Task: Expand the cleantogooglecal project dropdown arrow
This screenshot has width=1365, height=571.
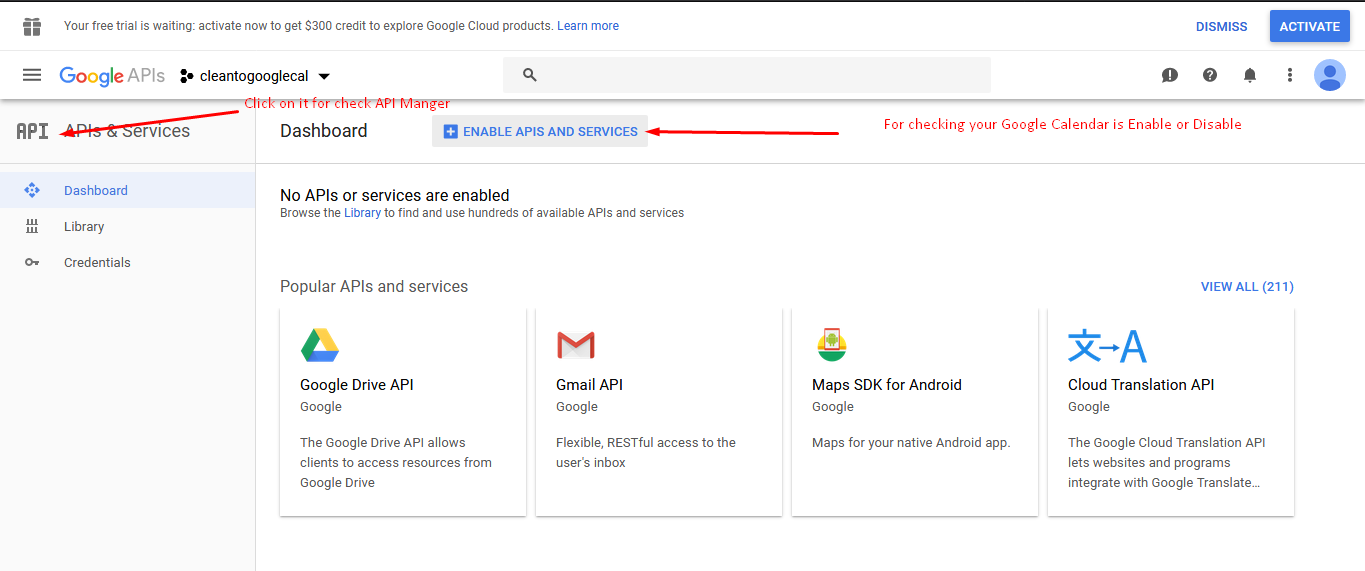Action: 323,76
